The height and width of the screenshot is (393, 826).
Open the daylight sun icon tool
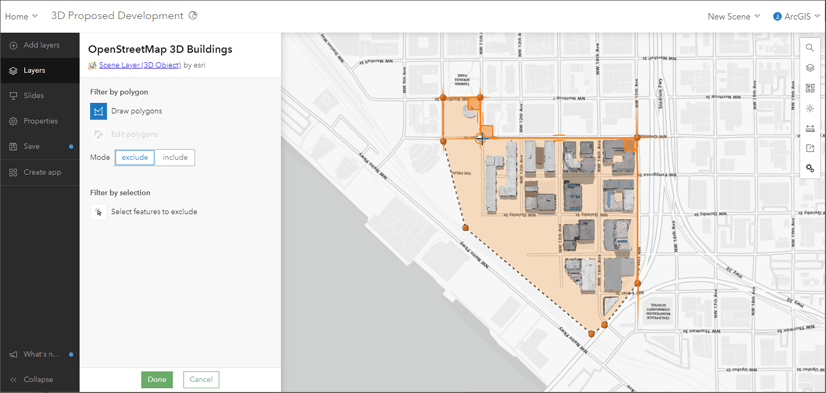pyautogui.click(x=810, y=108)
